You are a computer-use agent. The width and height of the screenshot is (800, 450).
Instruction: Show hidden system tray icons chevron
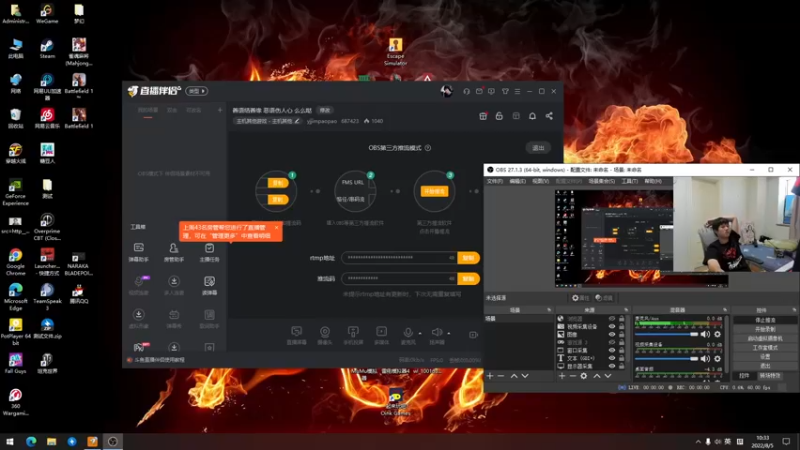tap(698, 442)
